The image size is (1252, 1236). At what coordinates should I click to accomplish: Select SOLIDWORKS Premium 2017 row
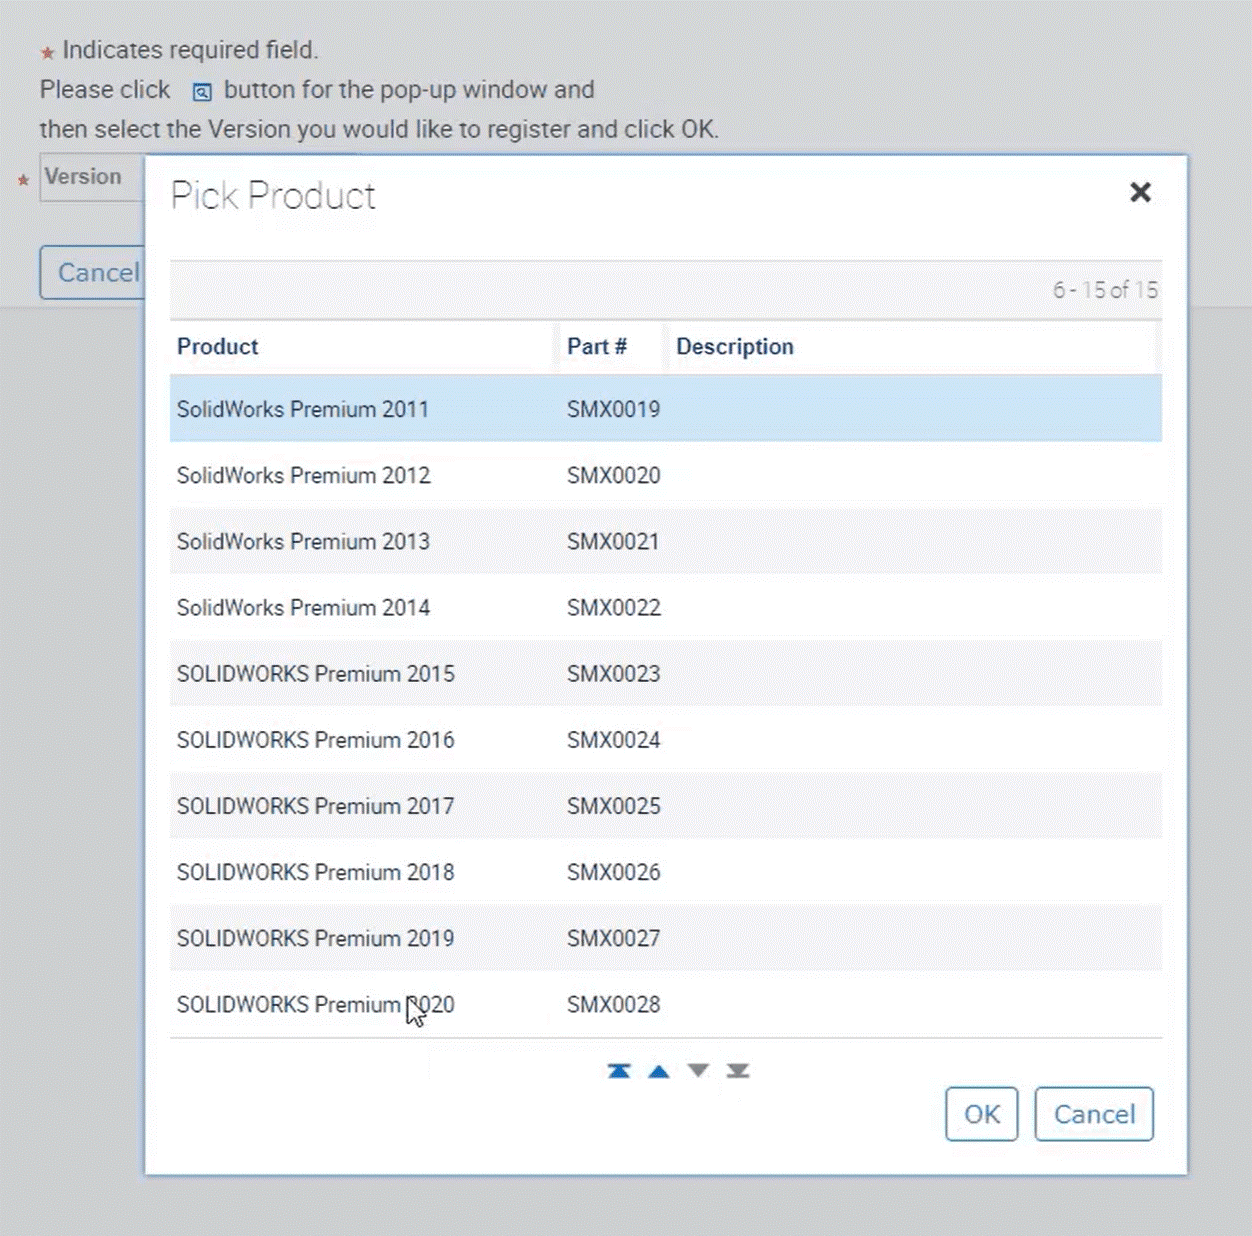(x=315, y=806)
